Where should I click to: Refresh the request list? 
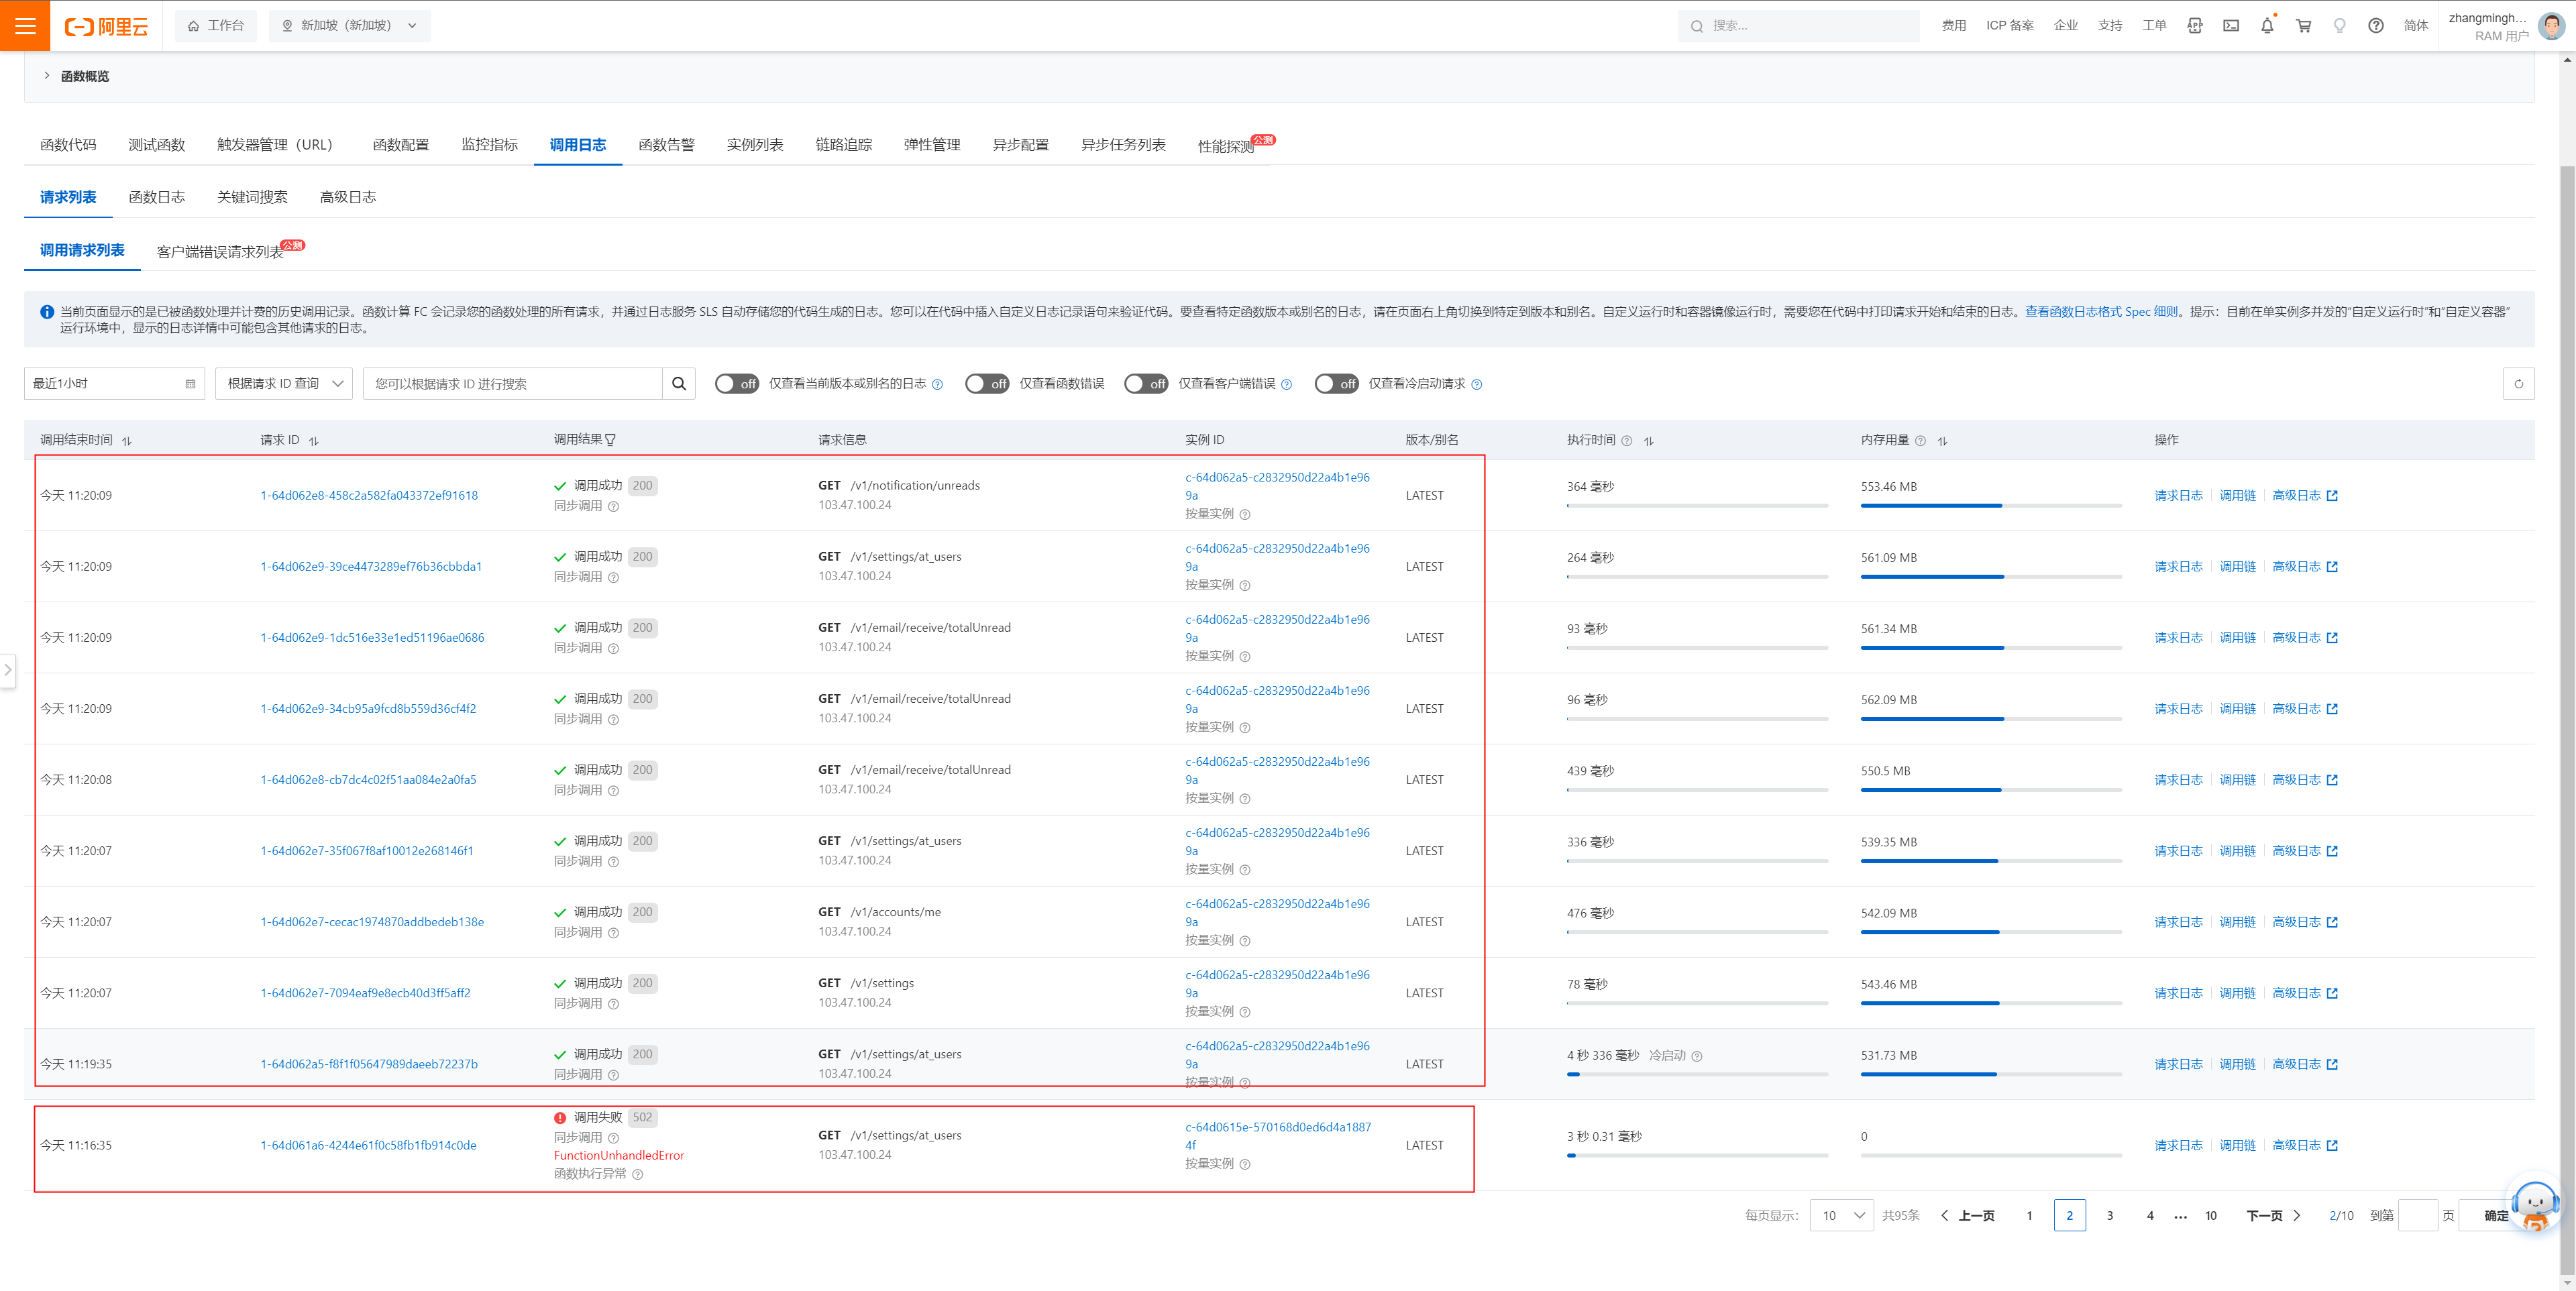tap(2518, 384)
